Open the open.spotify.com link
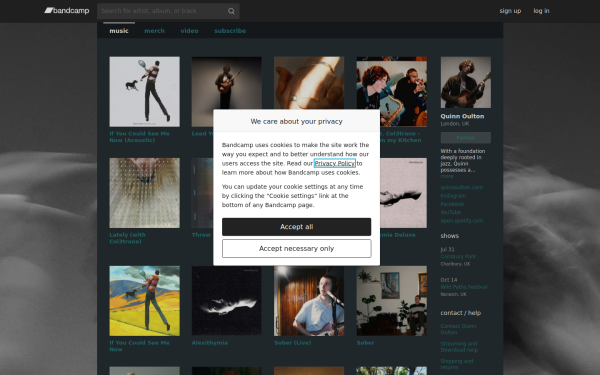The image size is (600, 375). 462,221
